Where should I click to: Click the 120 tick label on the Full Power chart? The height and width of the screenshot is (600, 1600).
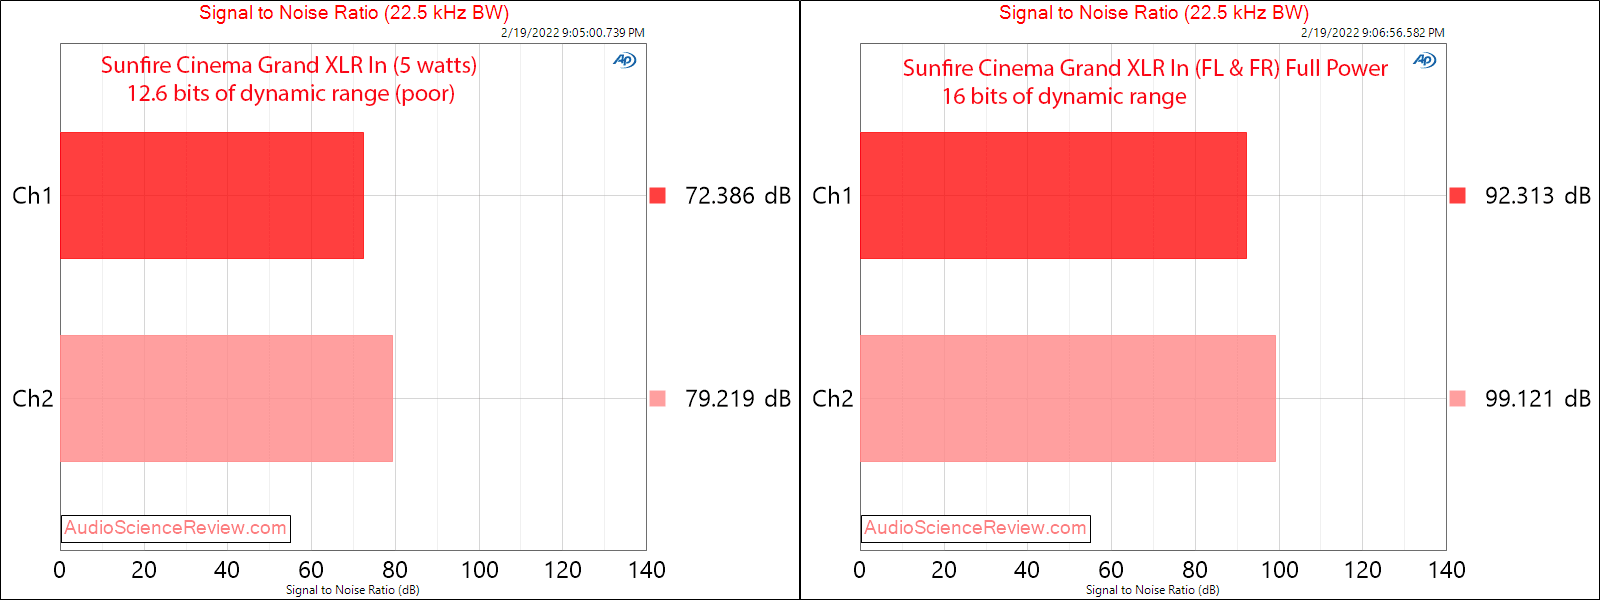(1363, 570)
